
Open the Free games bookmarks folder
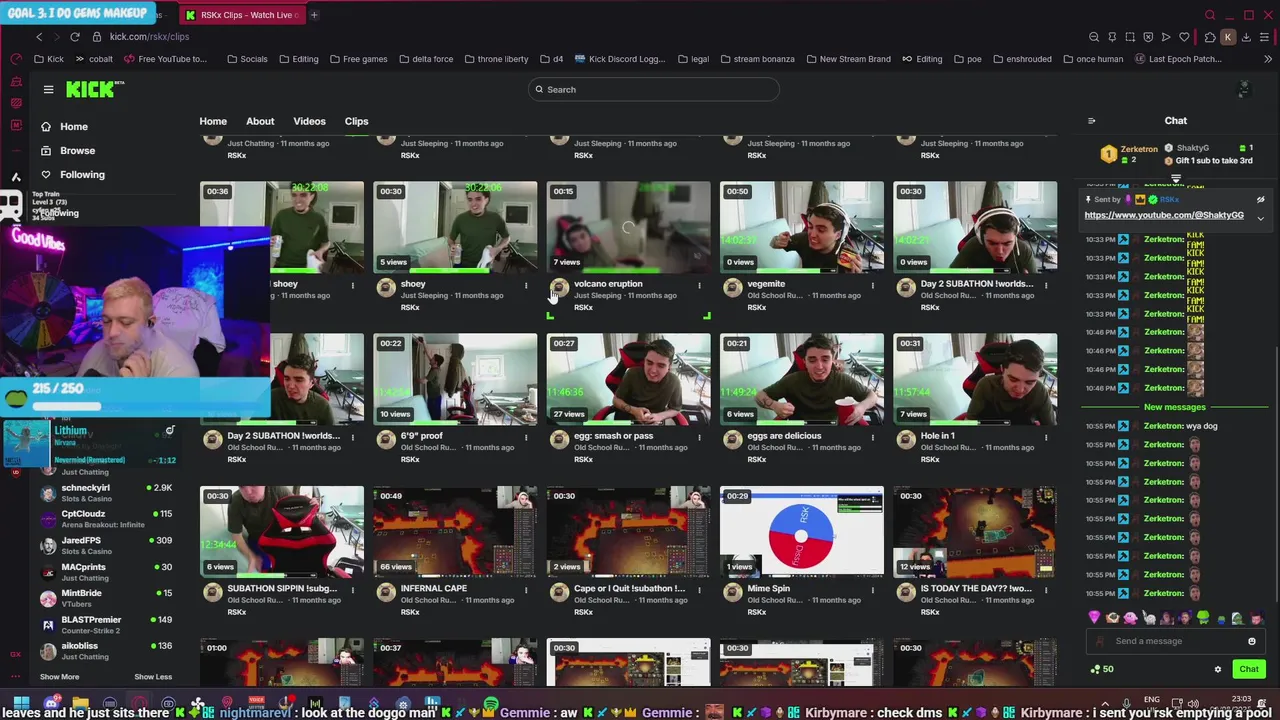358,59
